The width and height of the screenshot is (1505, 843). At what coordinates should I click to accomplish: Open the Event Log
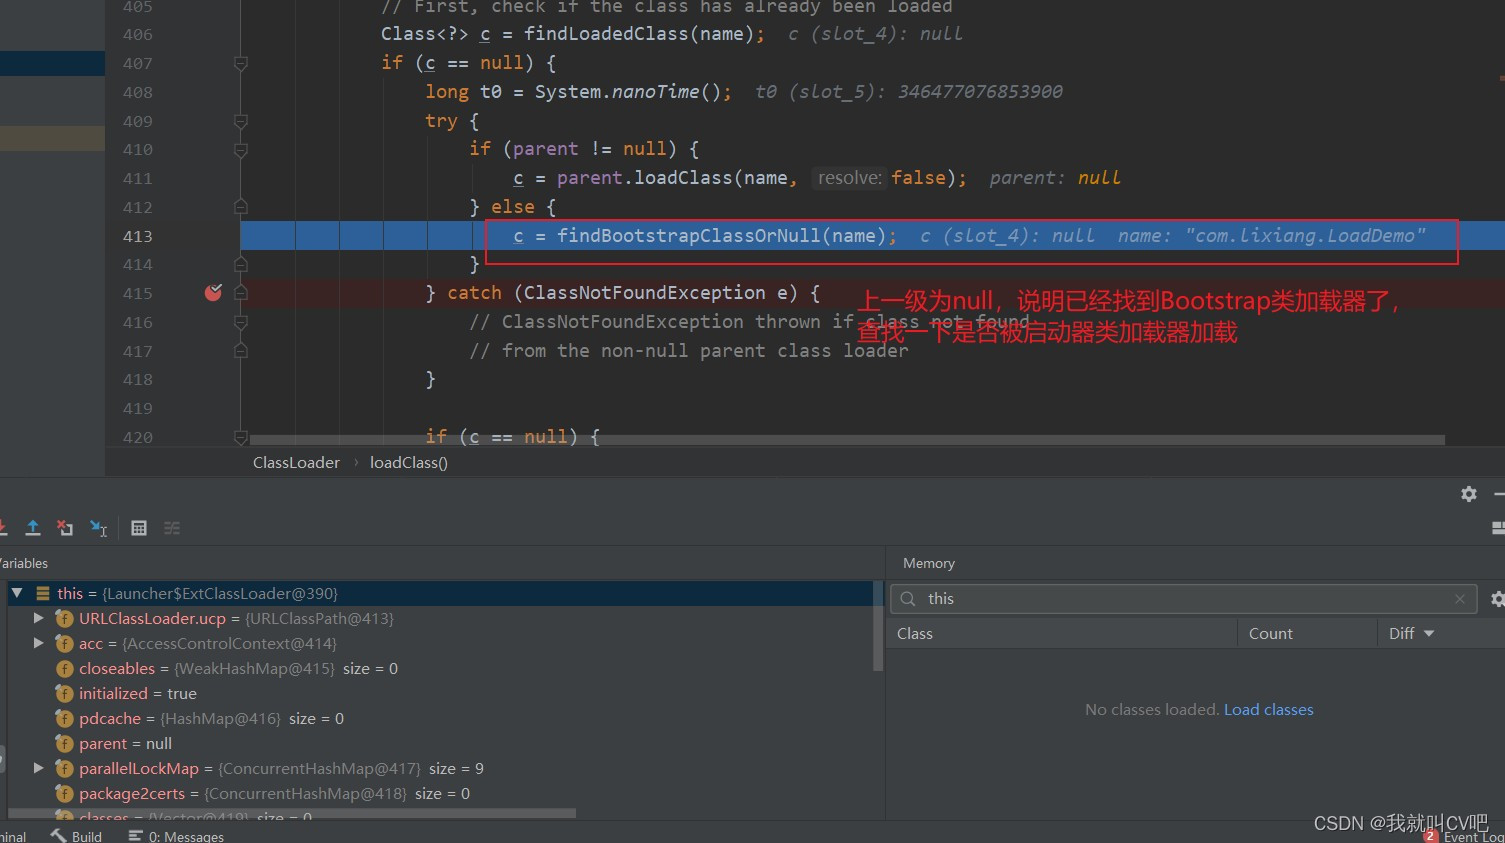click(x=1465, y=836)
